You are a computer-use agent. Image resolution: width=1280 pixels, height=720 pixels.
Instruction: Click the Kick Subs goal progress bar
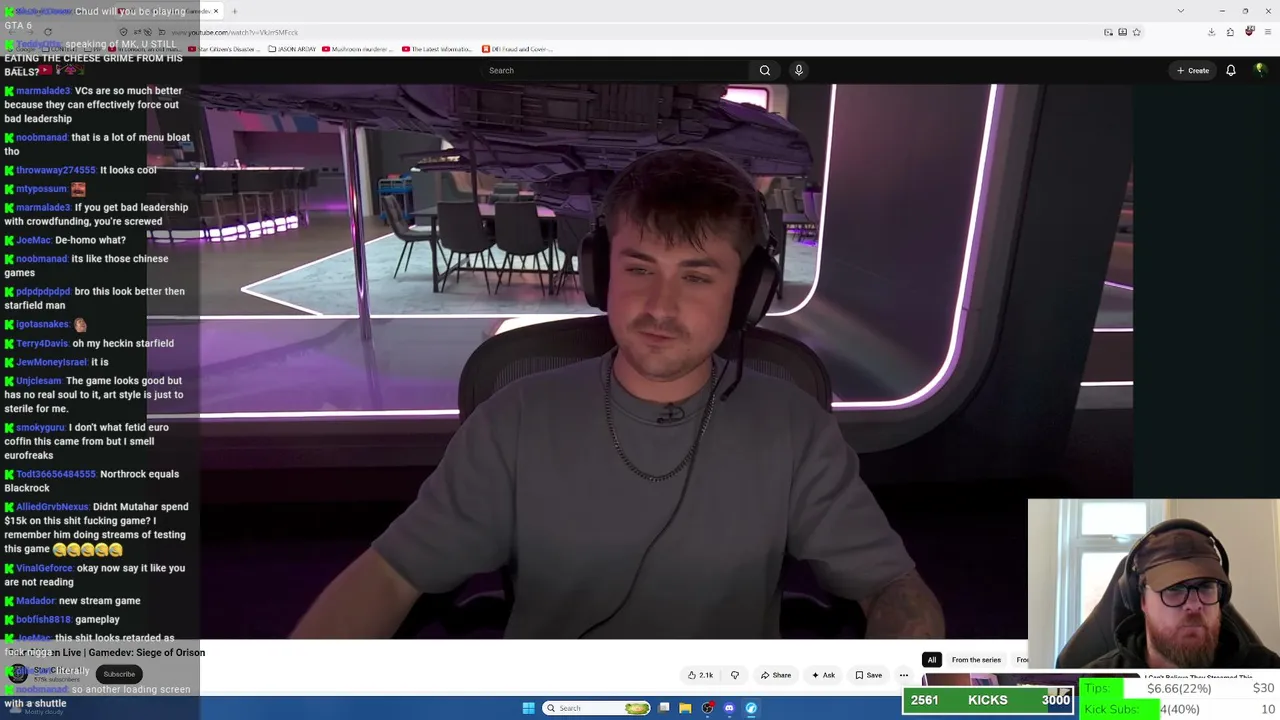click(x=1180, y=709)
